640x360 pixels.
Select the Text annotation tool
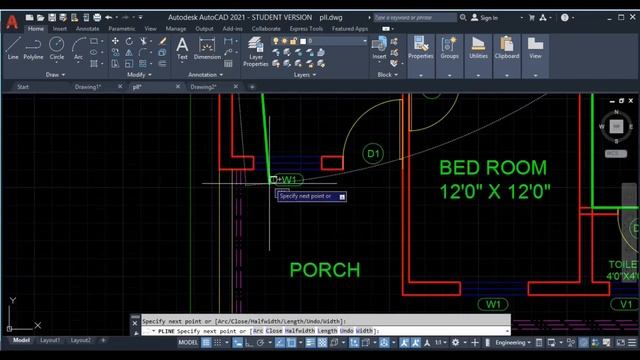pos(182,48)
